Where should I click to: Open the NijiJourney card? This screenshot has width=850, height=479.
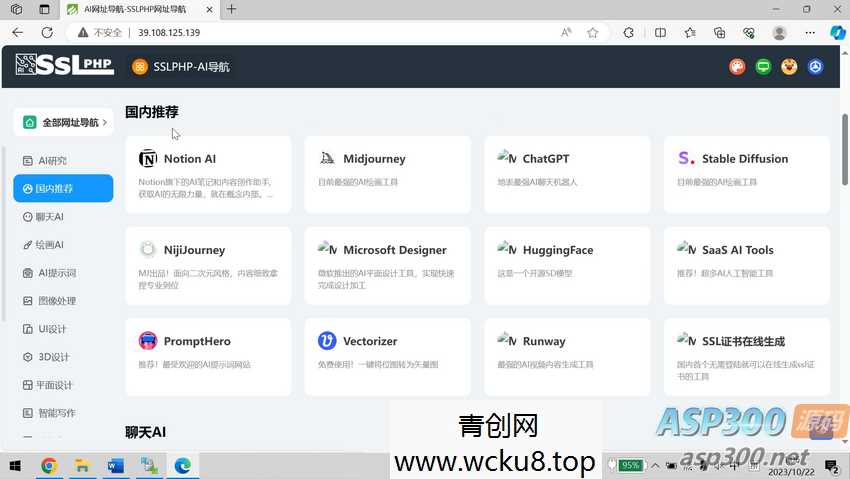[x=208, y=266]
